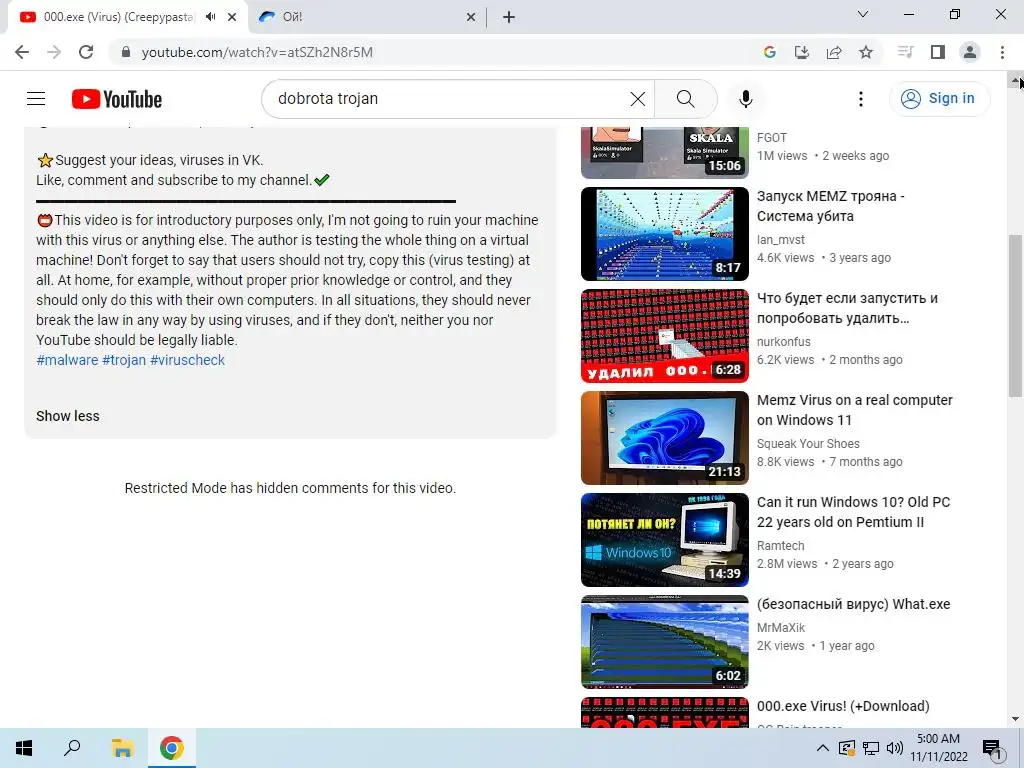1024x768 pixels.
Task: Open the volume speaker tray icon
Action: click(895, 748)
